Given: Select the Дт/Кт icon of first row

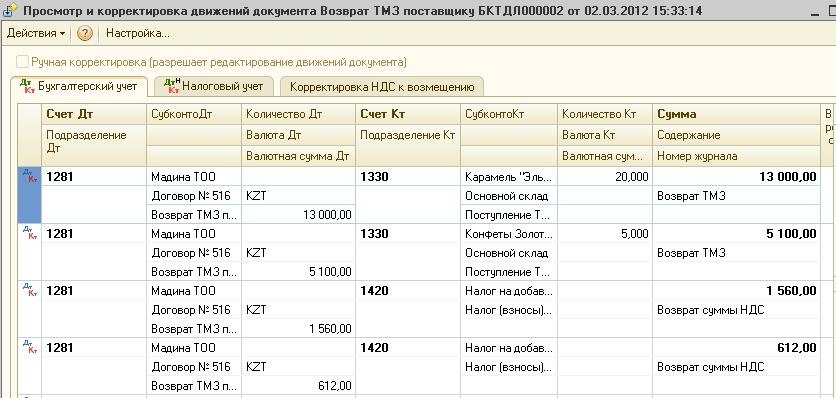Looking at the screenshot, I should point(29,176).
